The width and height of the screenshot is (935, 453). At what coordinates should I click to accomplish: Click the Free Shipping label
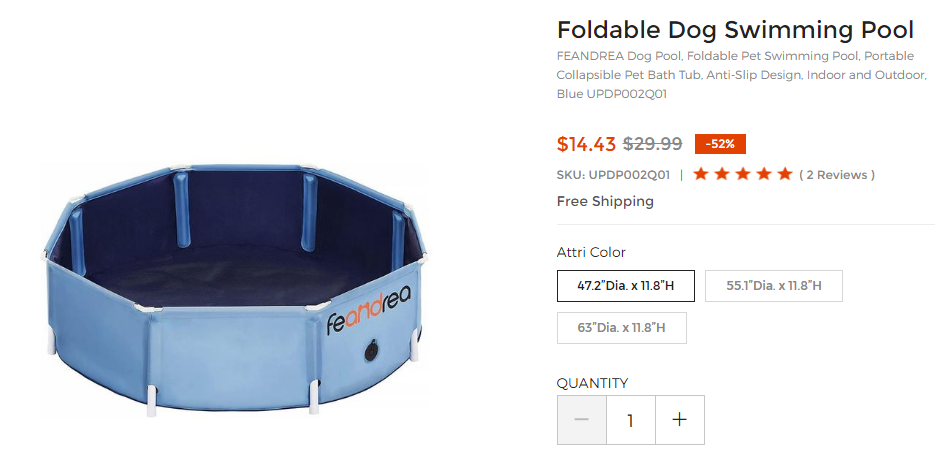605,201
